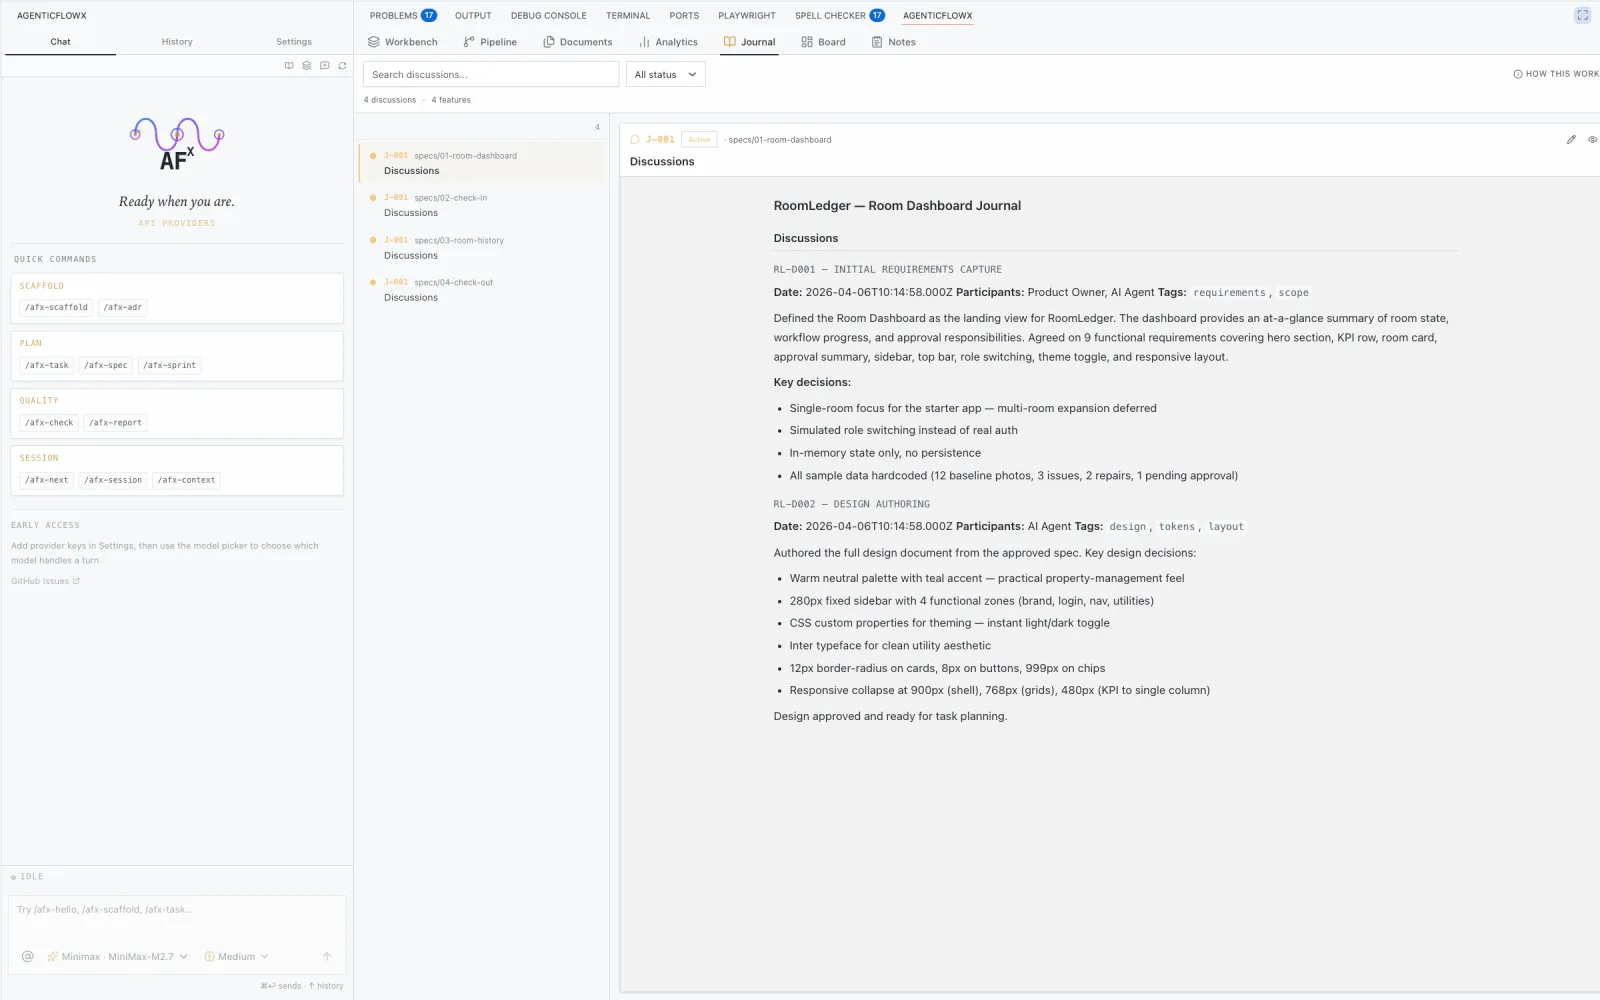This screenshot has width=1600, height=1000.
Task: Select the AGENTICFLOWX panel tab
Action: [x=938, y=15]
